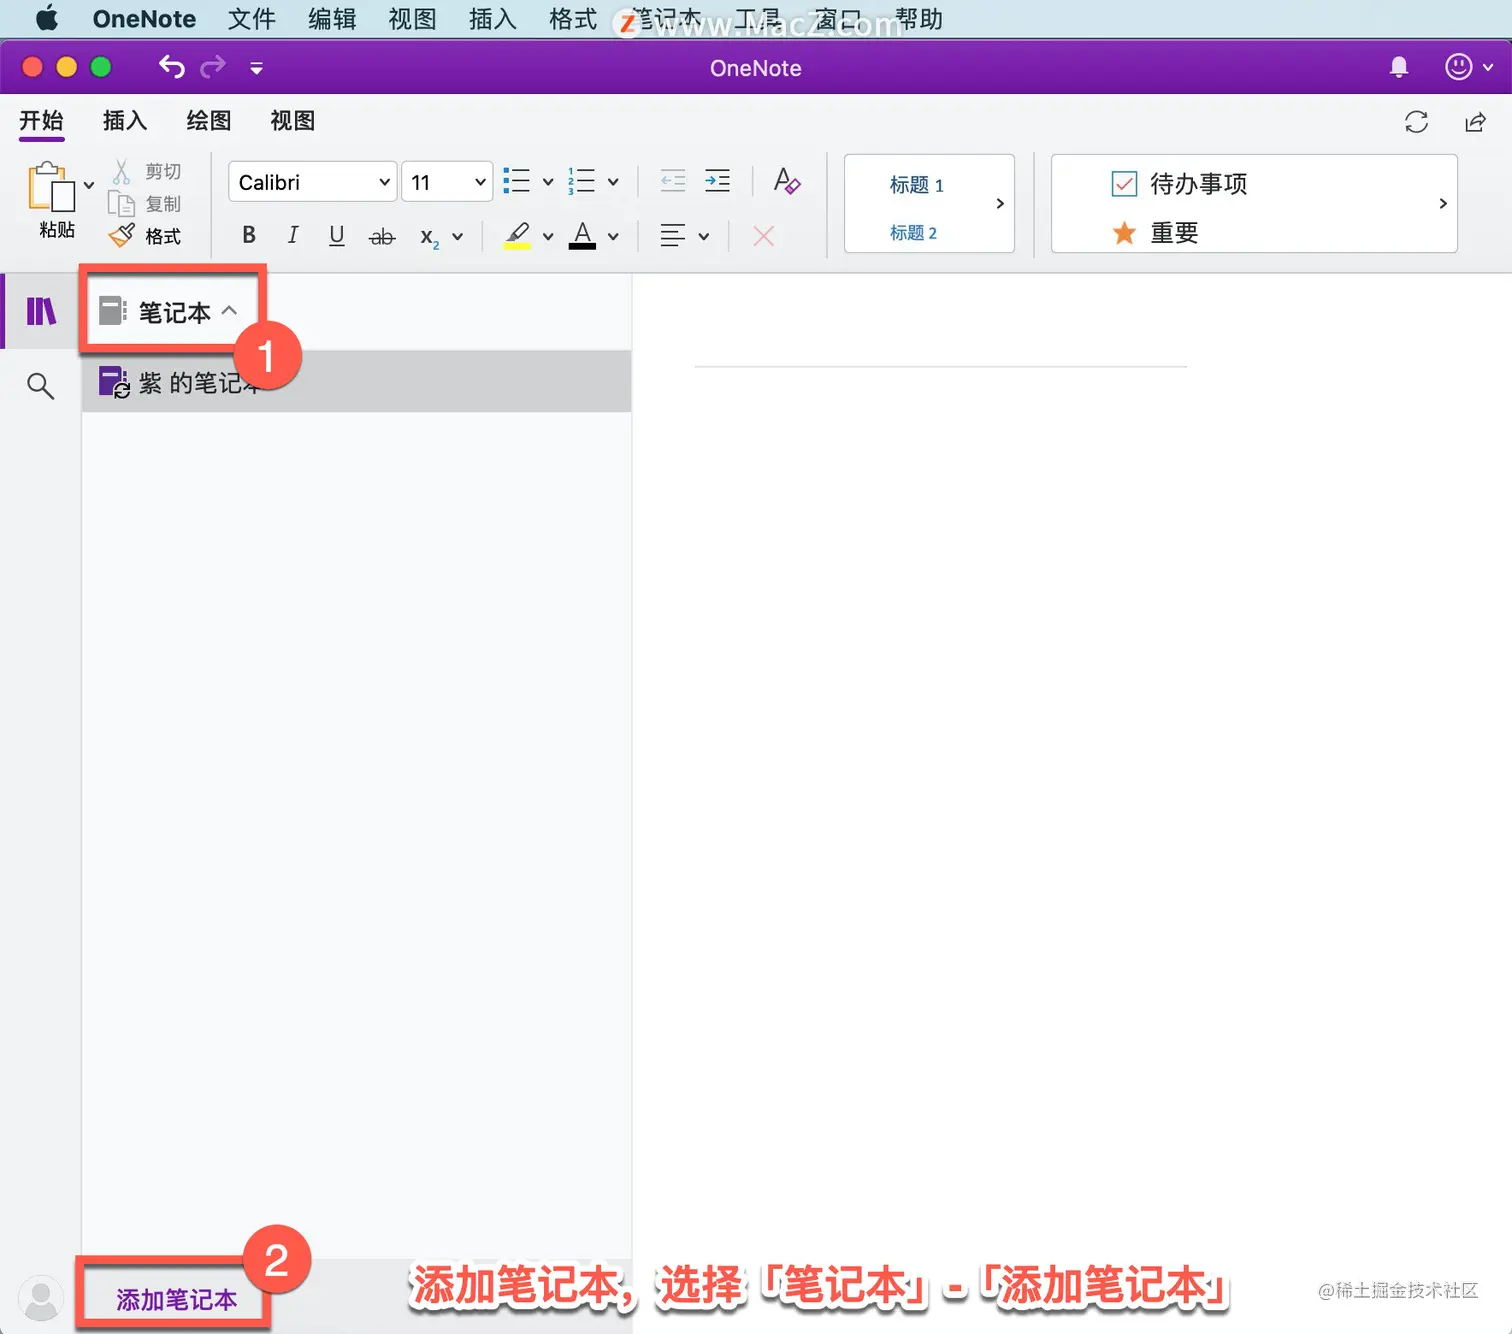
Task: Select the Format painter (格式) brush
Action: click(121, 236)
